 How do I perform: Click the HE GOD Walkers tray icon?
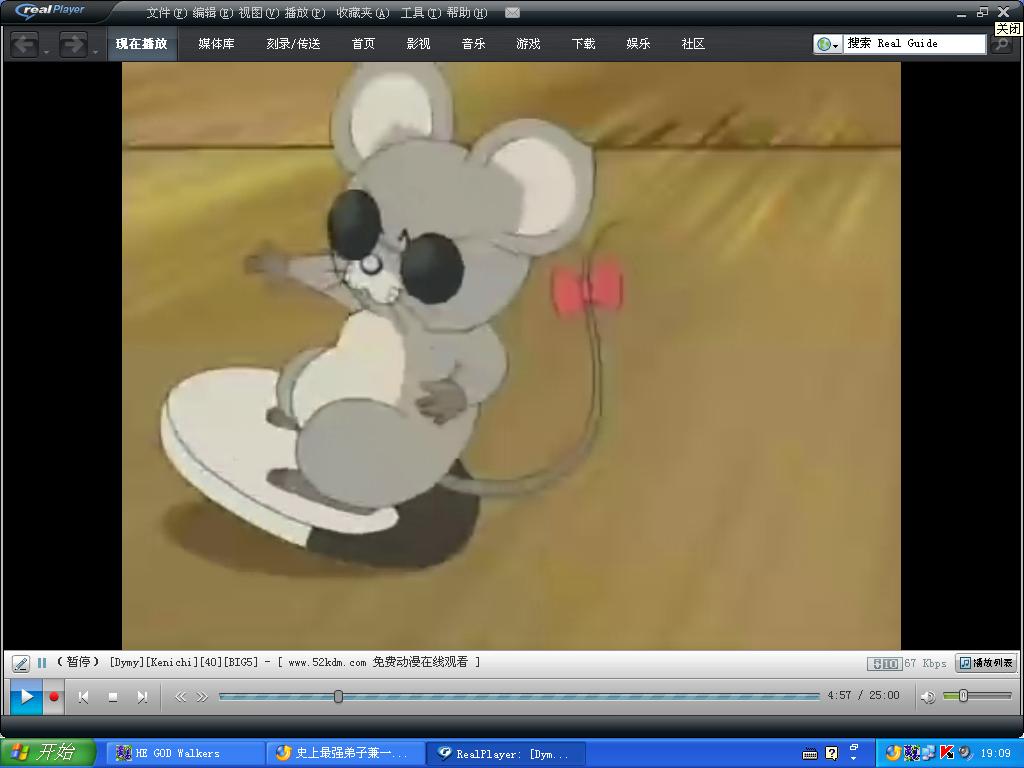coord(911,753)
